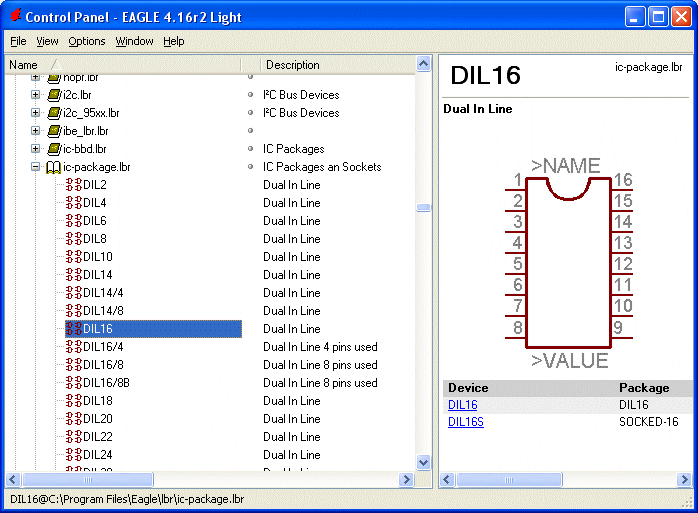Viewport: 698px width, 513px height.
Task: Click the tree panel scroll right arrow
Action: click(x=406, y=480)
